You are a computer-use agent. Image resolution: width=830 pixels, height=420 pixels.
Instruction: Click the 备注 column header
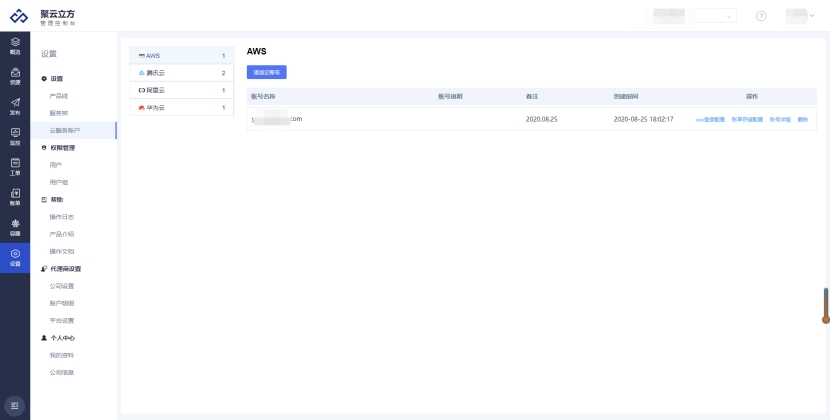532,96
